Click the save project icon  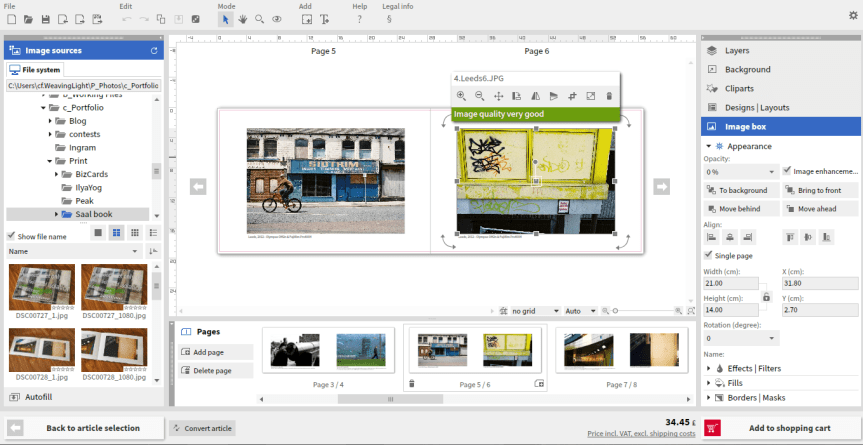click(46, 19)
